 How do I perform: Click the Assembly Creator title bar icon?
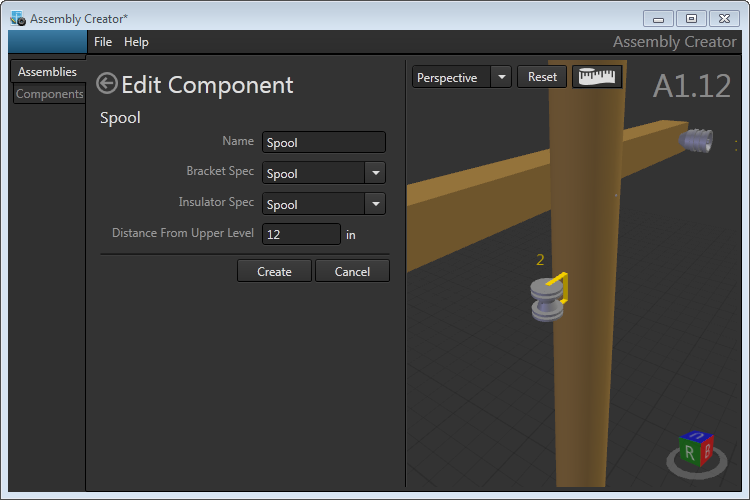pos(18,18)
